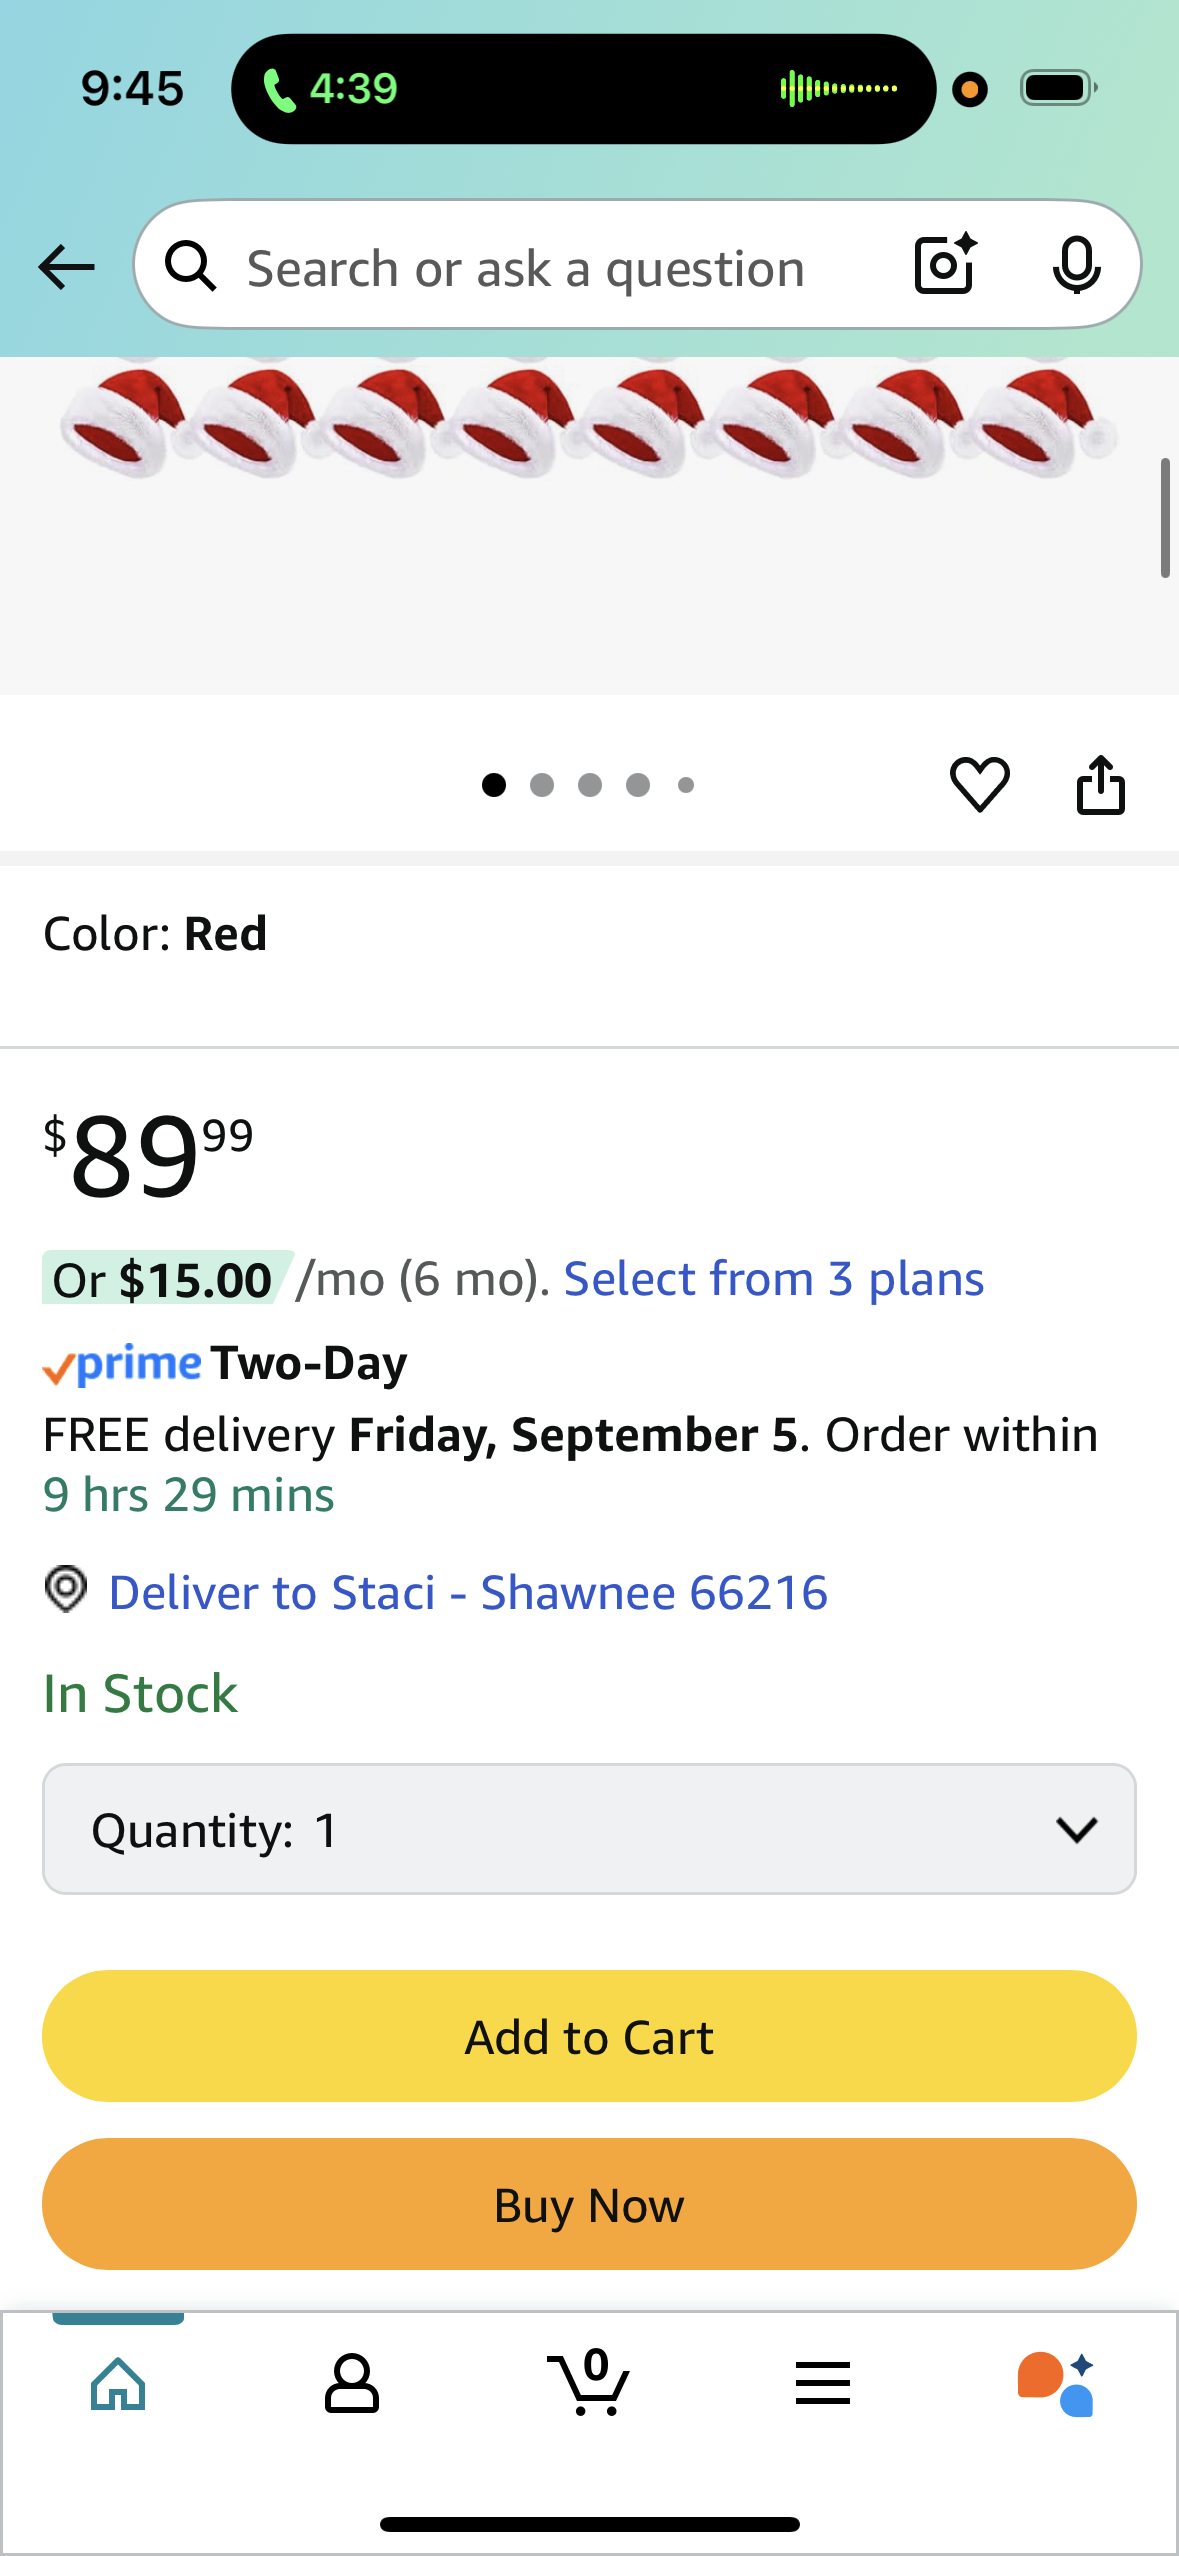Click Add to Cart button
The image size is (1179, 2556).
pyautogui.click(x=589, y=2036)
